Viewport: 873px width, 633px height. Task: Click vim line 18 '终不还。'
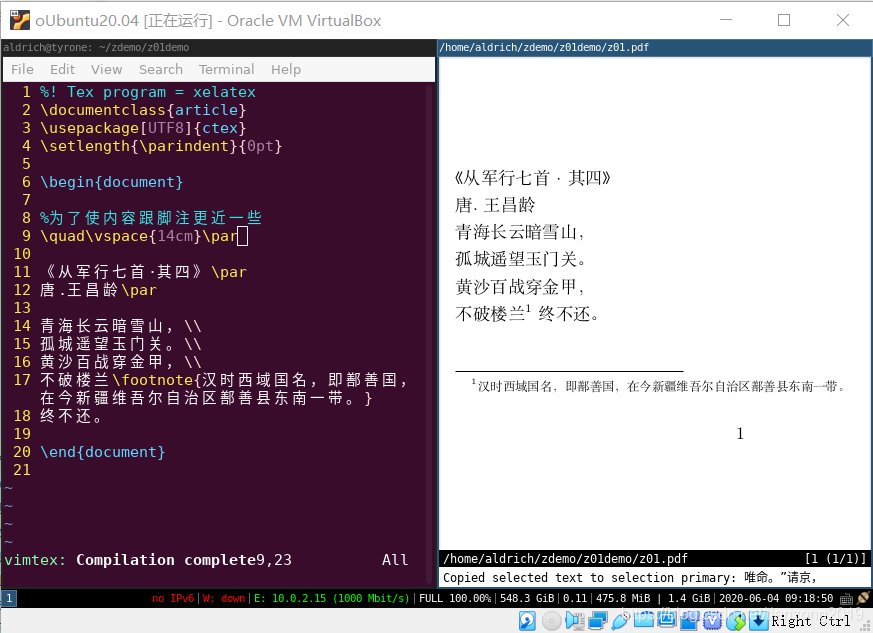(71, 416)
